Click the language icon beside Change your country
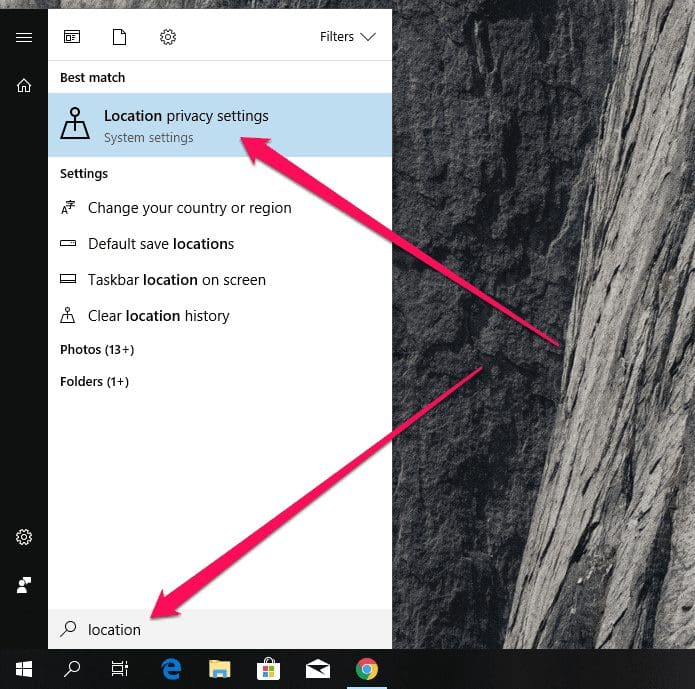The image size is (695, 689). pos(68,207)
